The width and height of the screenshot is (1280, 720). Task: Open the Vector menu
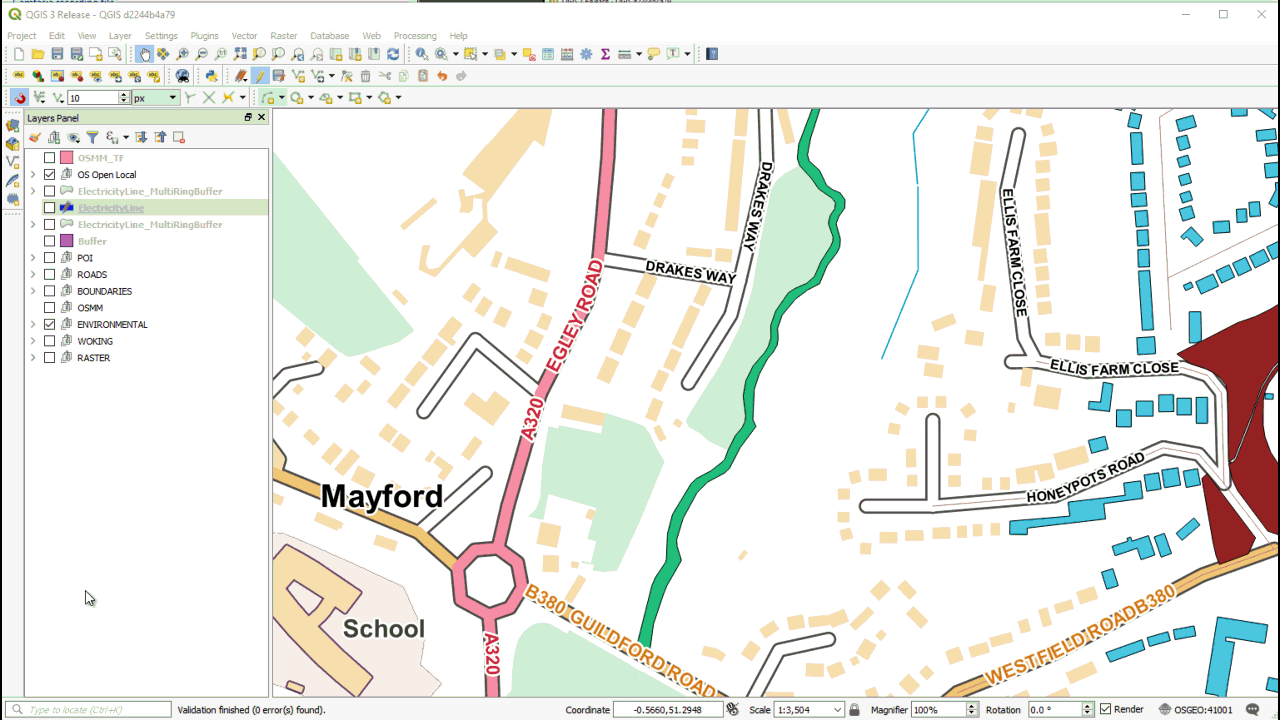245,36
